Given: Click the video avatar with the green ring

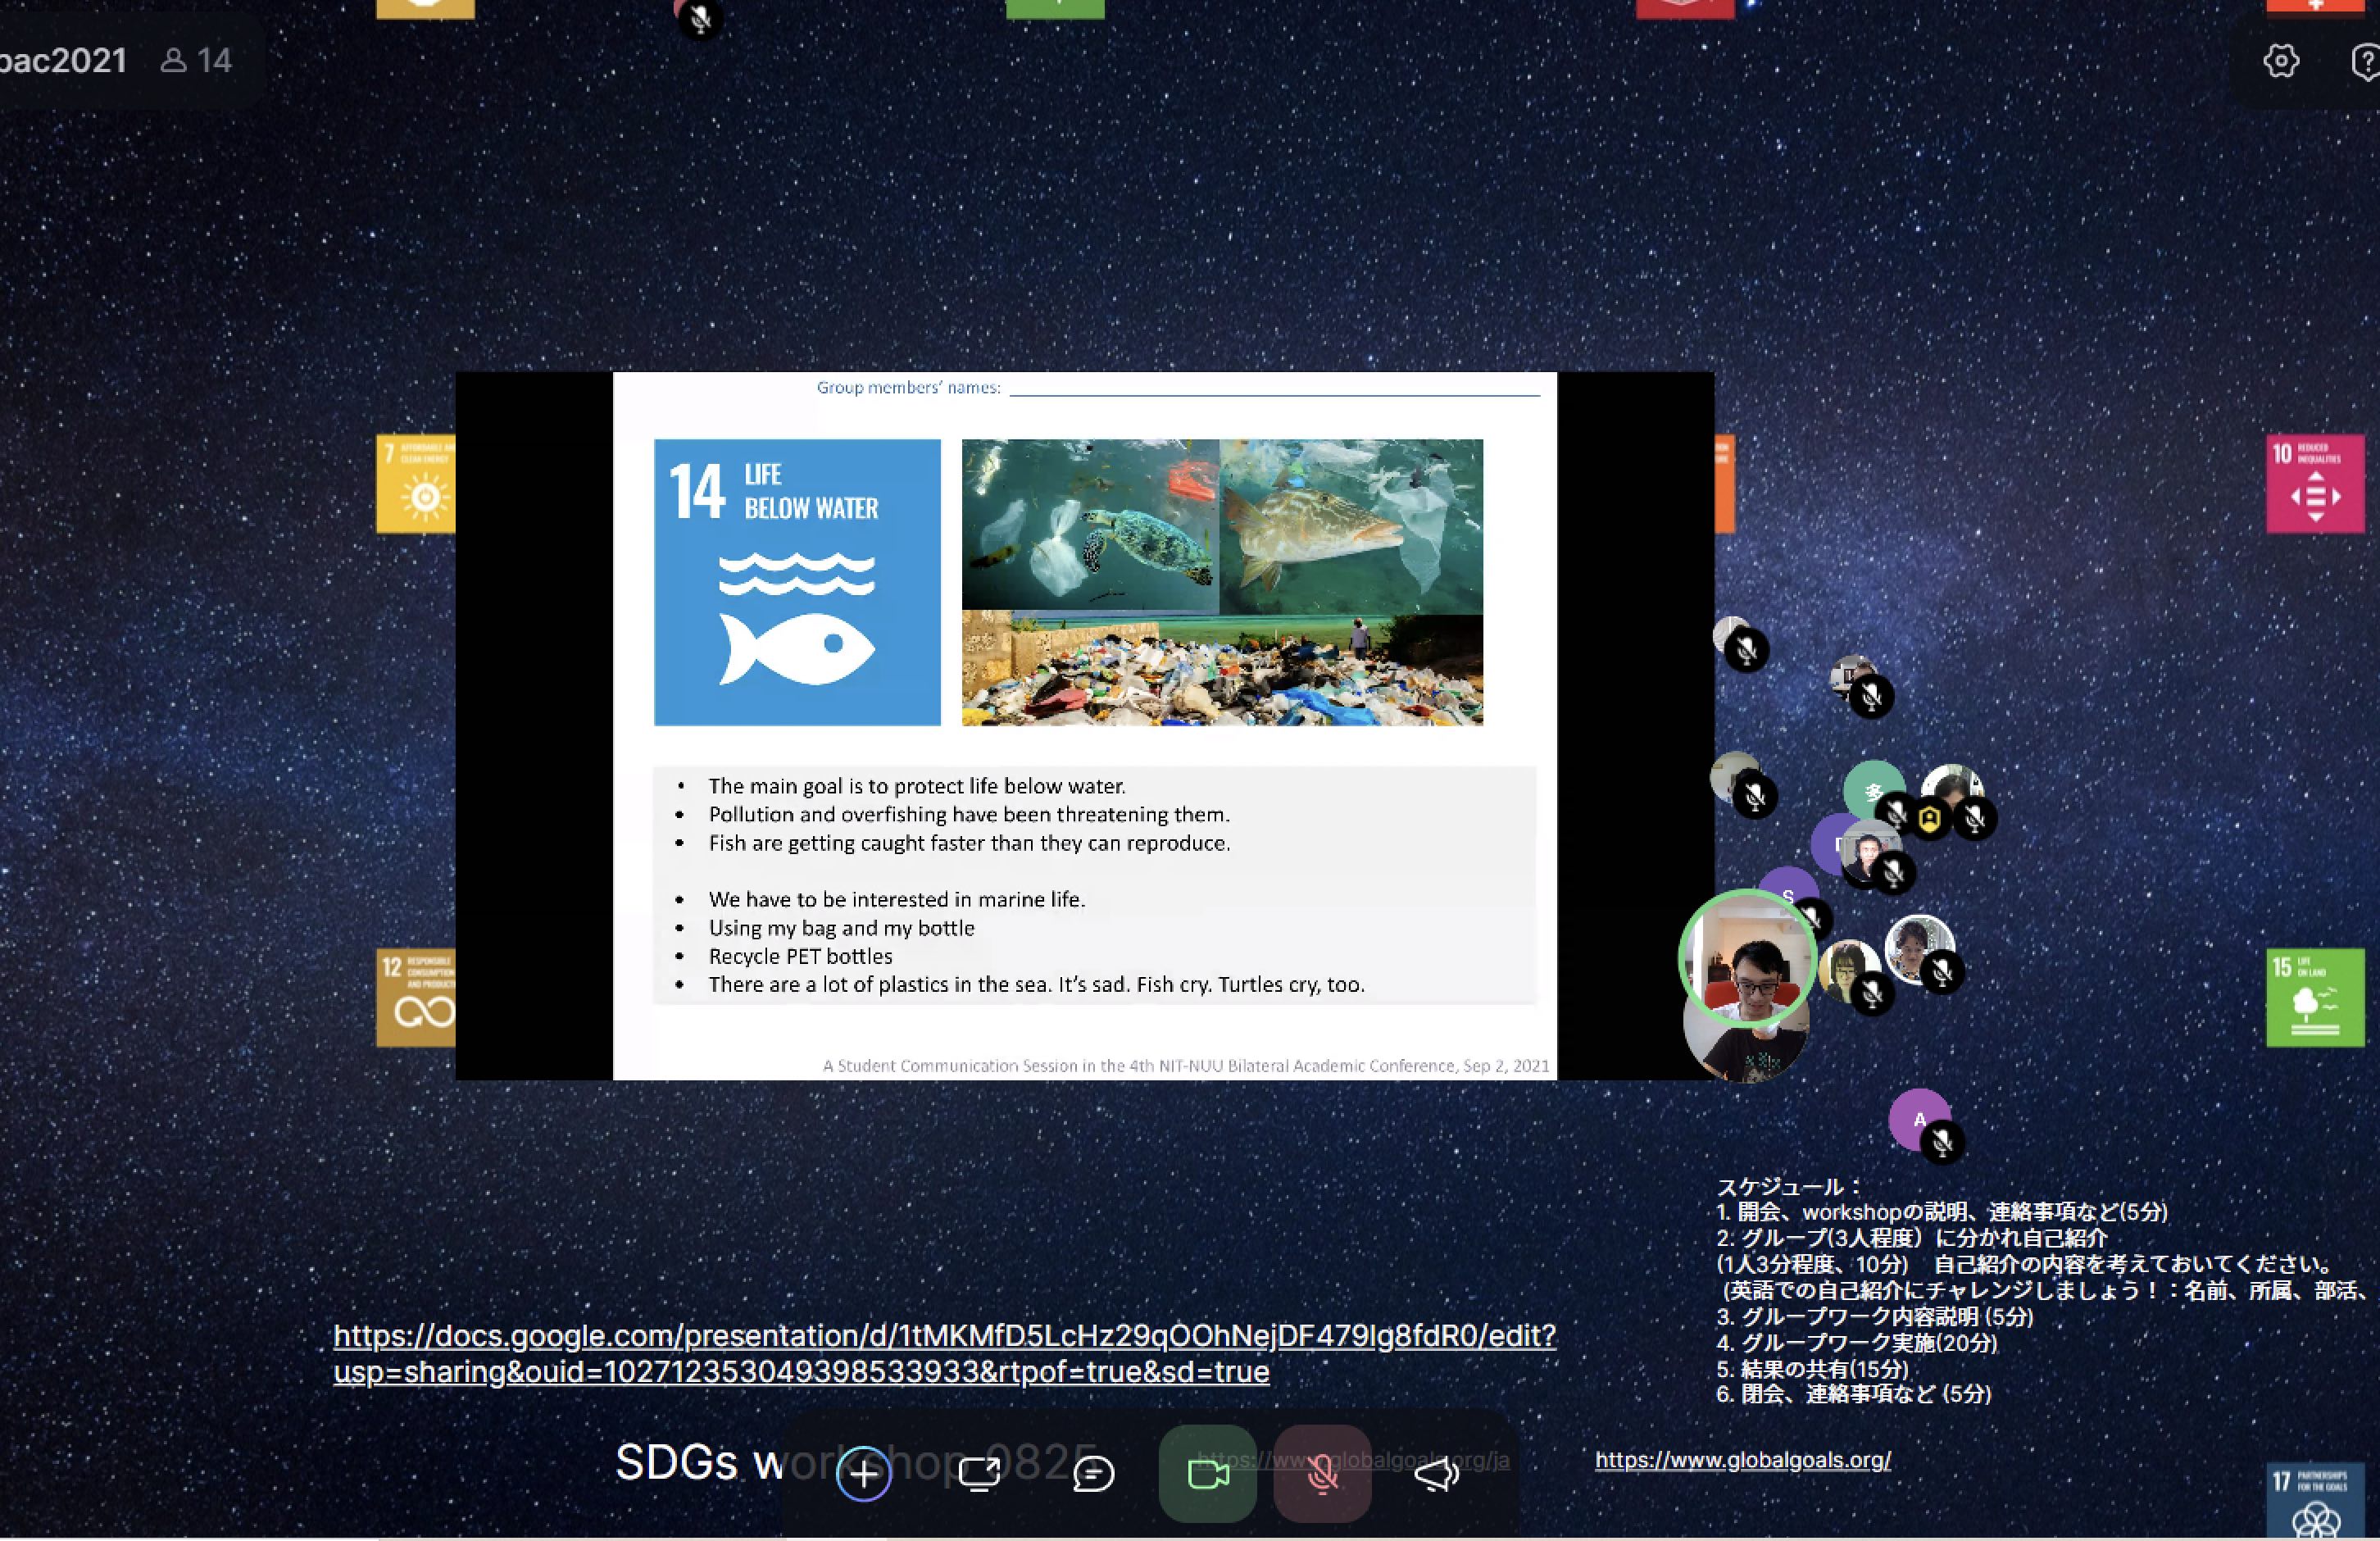Looking at the screenshot, I should (1747, 958).
